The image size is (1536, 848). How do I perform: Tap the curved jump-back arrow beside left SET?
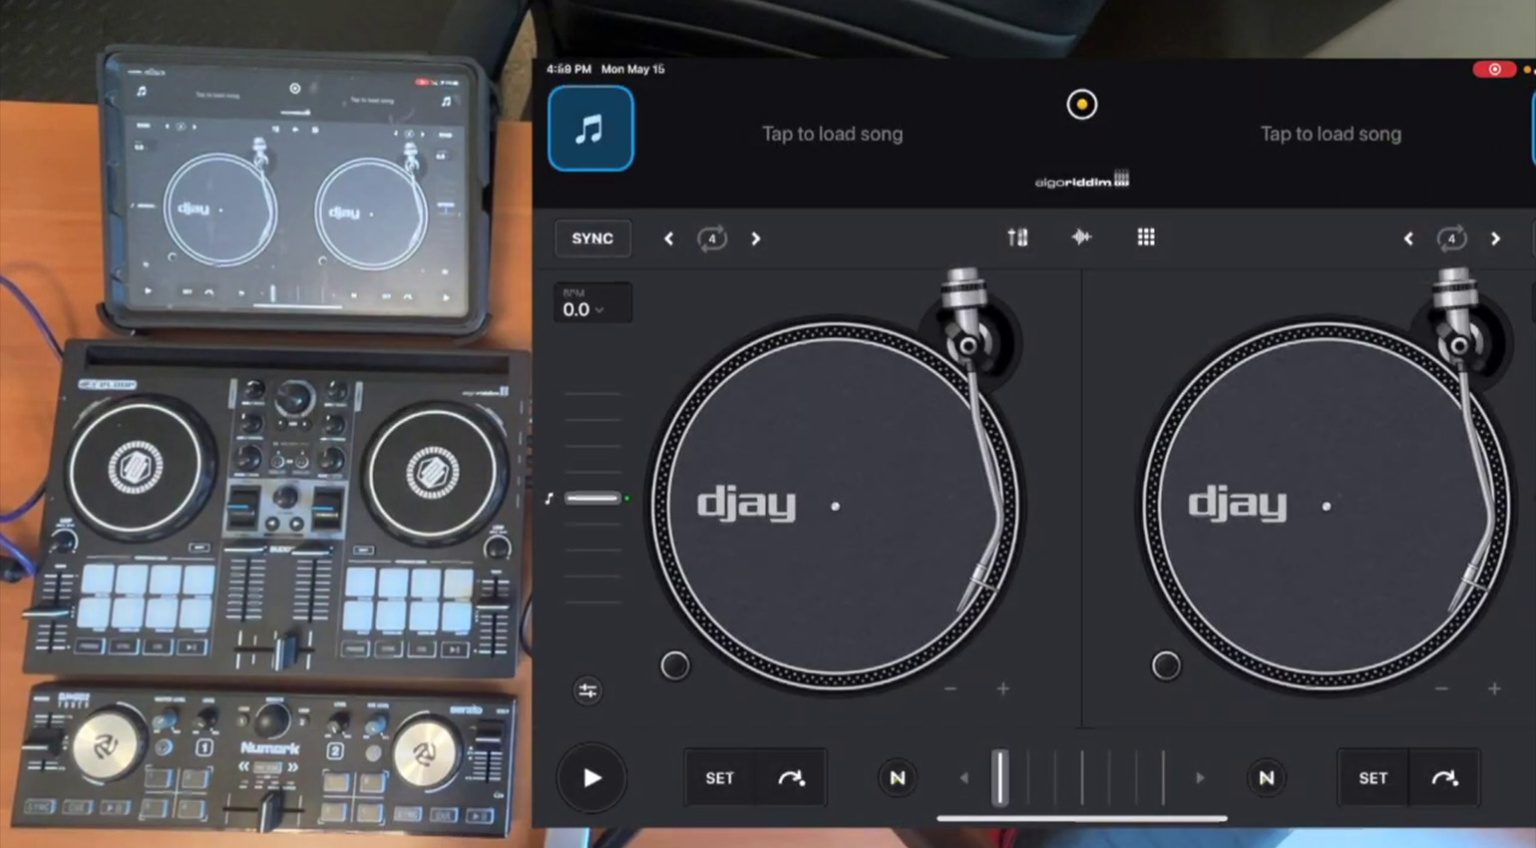(793, 778)
